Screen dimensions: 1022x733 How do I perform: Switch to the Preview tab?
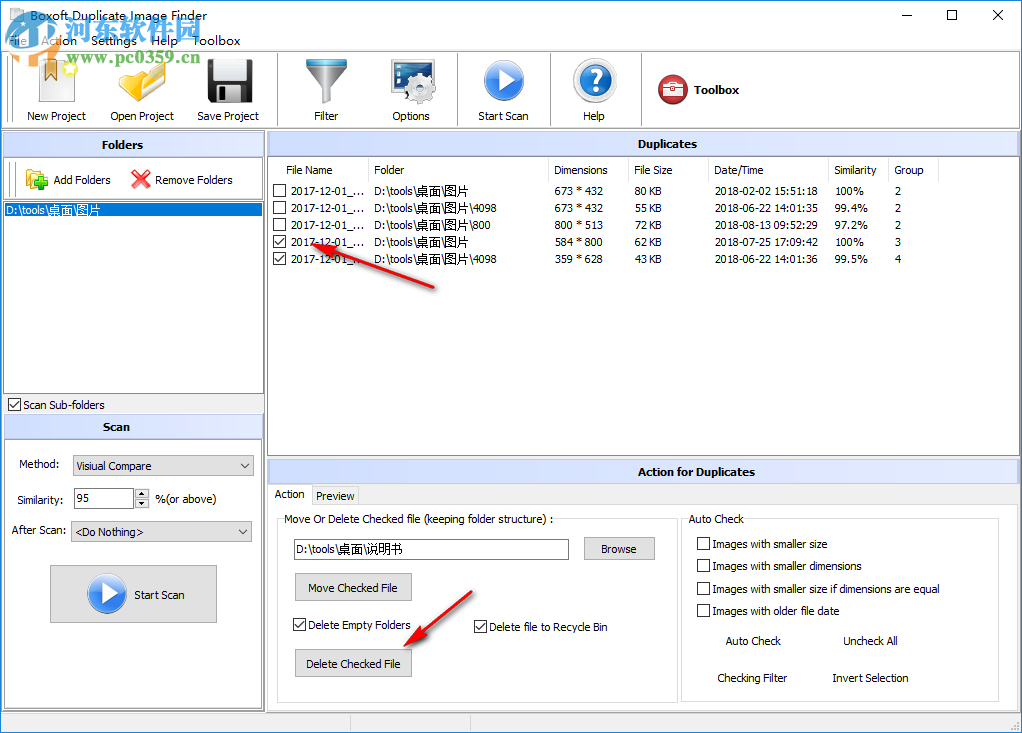(335, 495)
